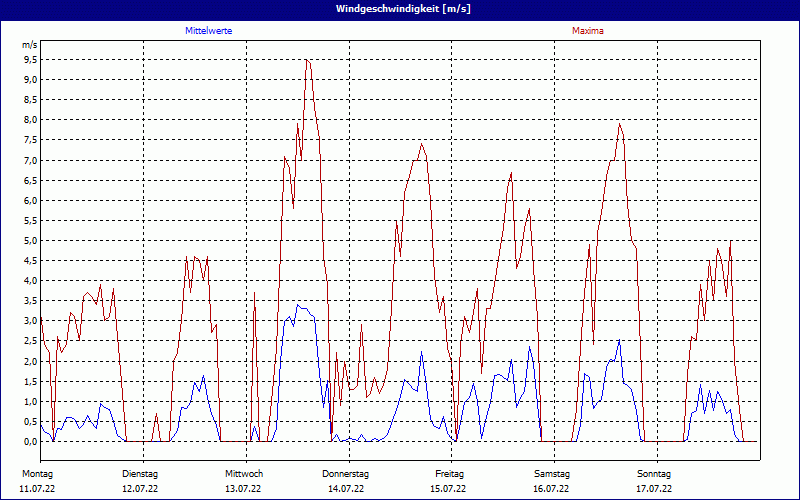Select the blue Mittelwerte legend label
This screenshot has height=500, width=800.
pyautogui.click(x=209, y=31)
